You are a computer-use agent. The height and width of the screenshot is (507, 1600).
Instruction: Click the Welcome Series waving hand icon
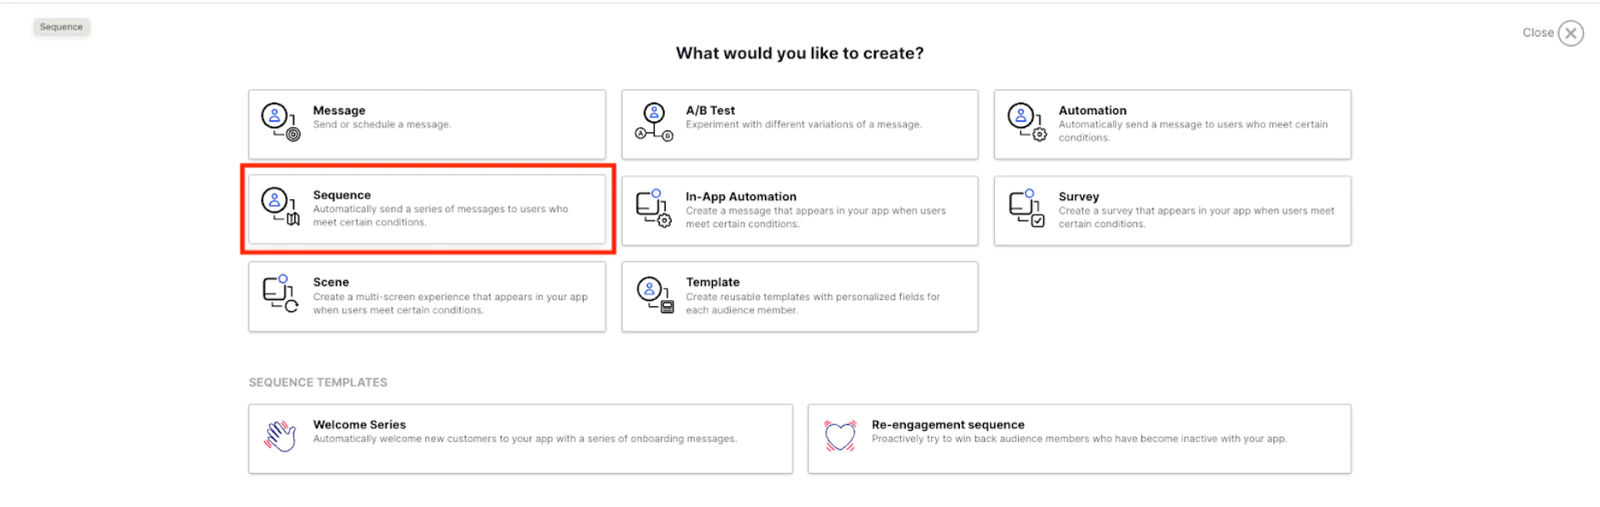(x=280, y=436)
